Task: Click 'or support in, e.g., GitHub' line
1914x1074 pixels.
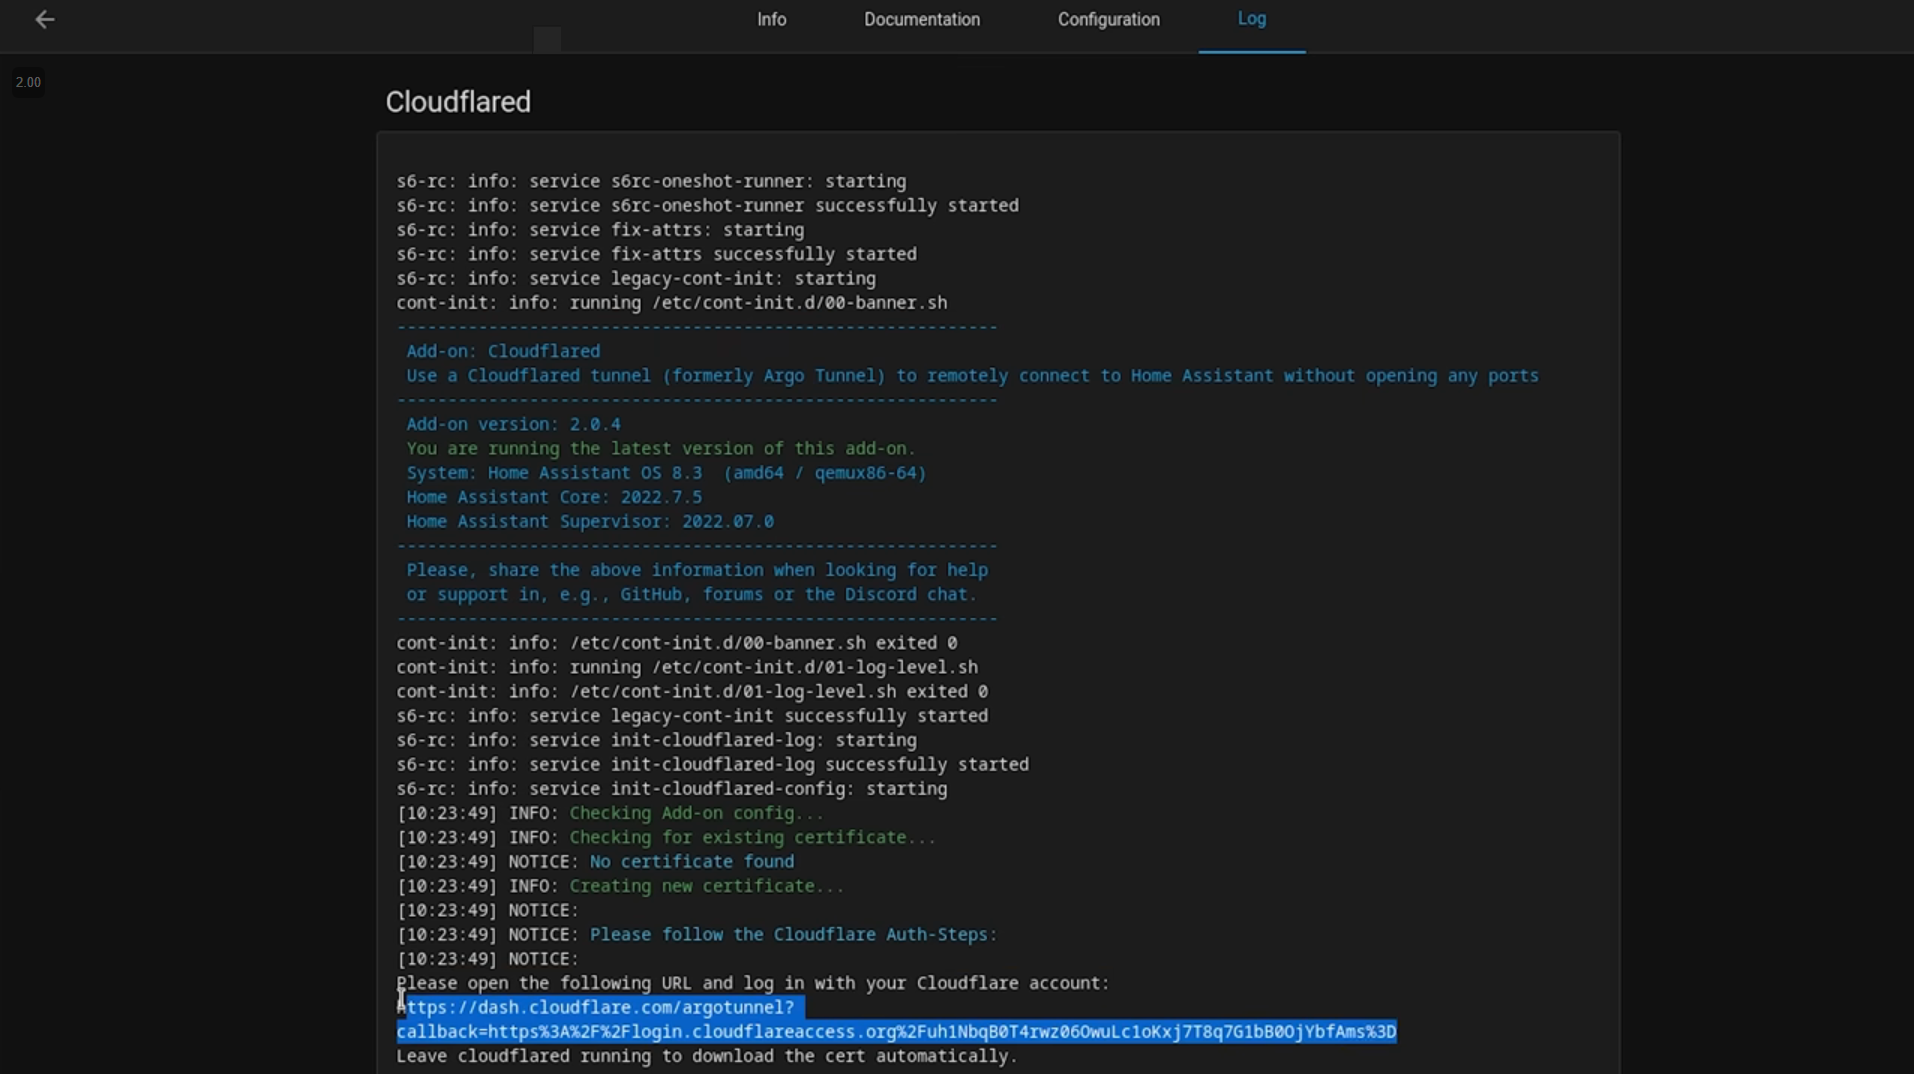Action: coord(691,594)
